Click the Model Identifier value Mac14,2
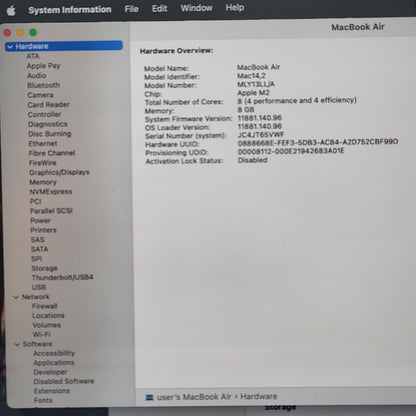The width and height of the screenshot is (416, 416). [x=251, y=76]
